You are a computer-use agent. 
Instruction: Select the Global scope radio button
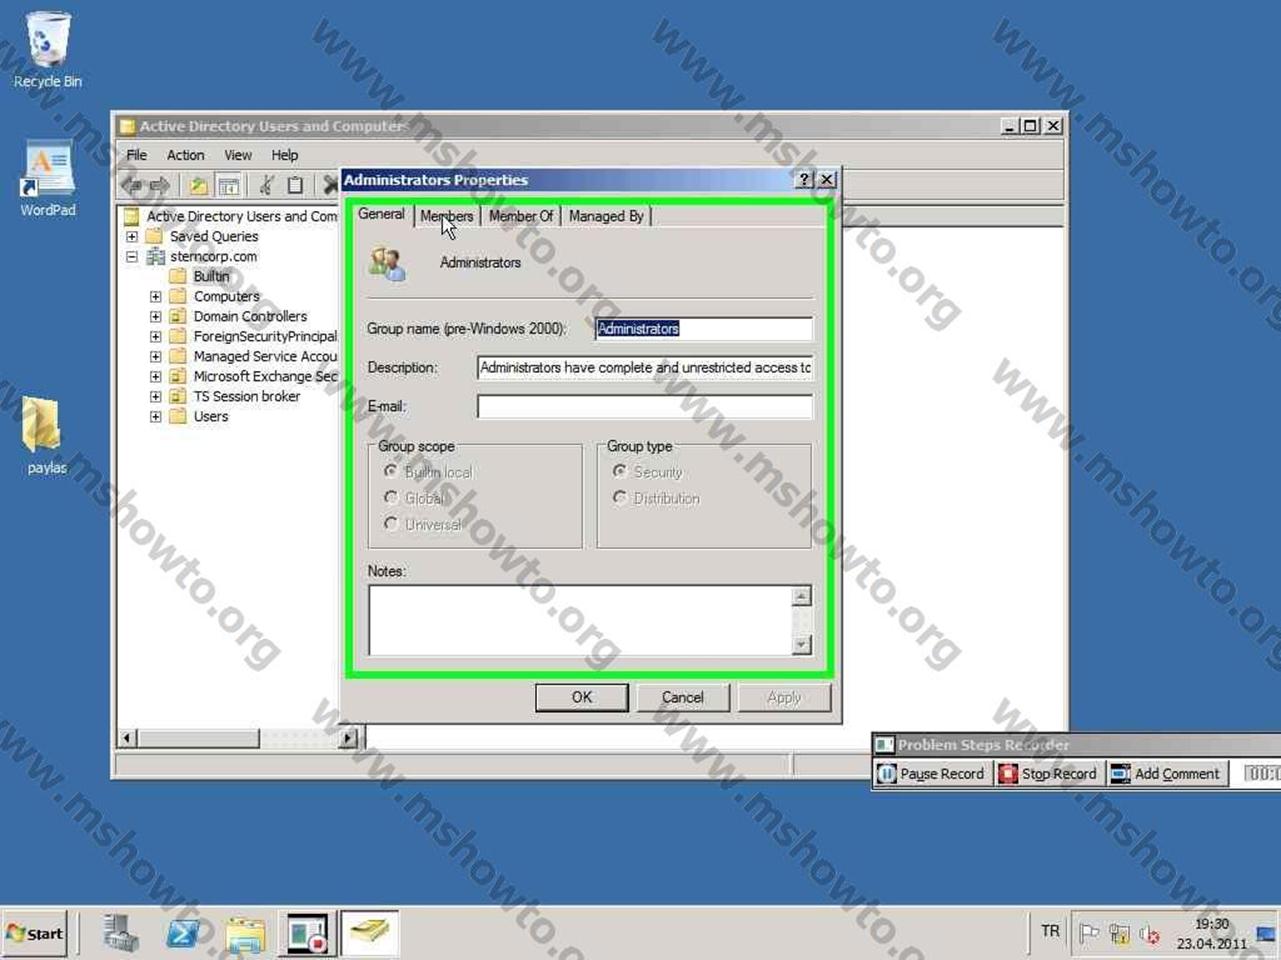pyautogui.click(x=391, y=497)
